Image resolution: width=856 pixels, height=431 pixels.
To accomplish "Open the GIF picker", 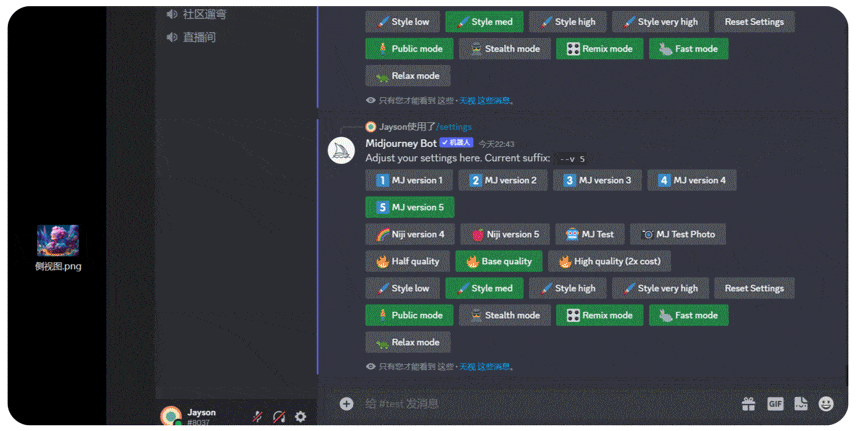I will pos(775,404).
